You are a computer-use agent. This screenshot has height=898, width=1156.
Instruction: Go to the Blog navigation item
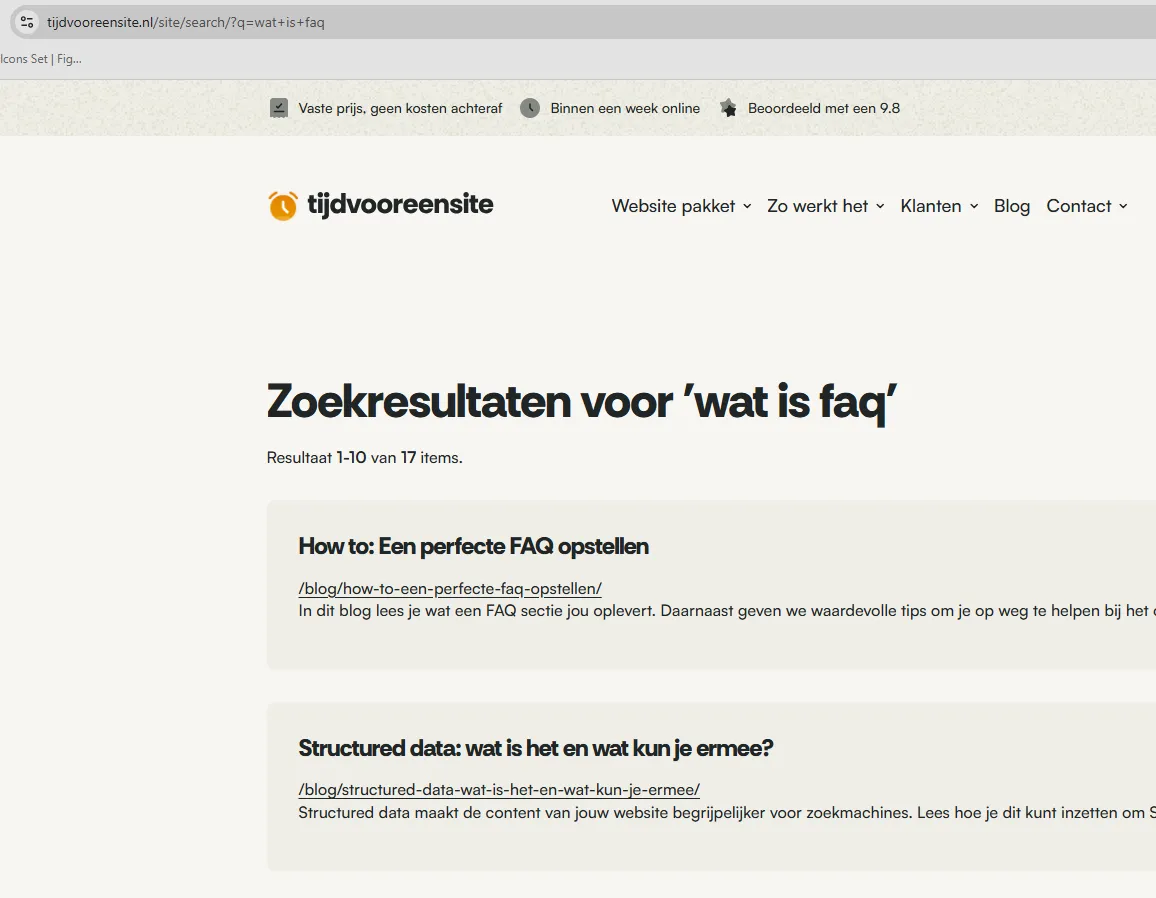tap(1011, 206)
